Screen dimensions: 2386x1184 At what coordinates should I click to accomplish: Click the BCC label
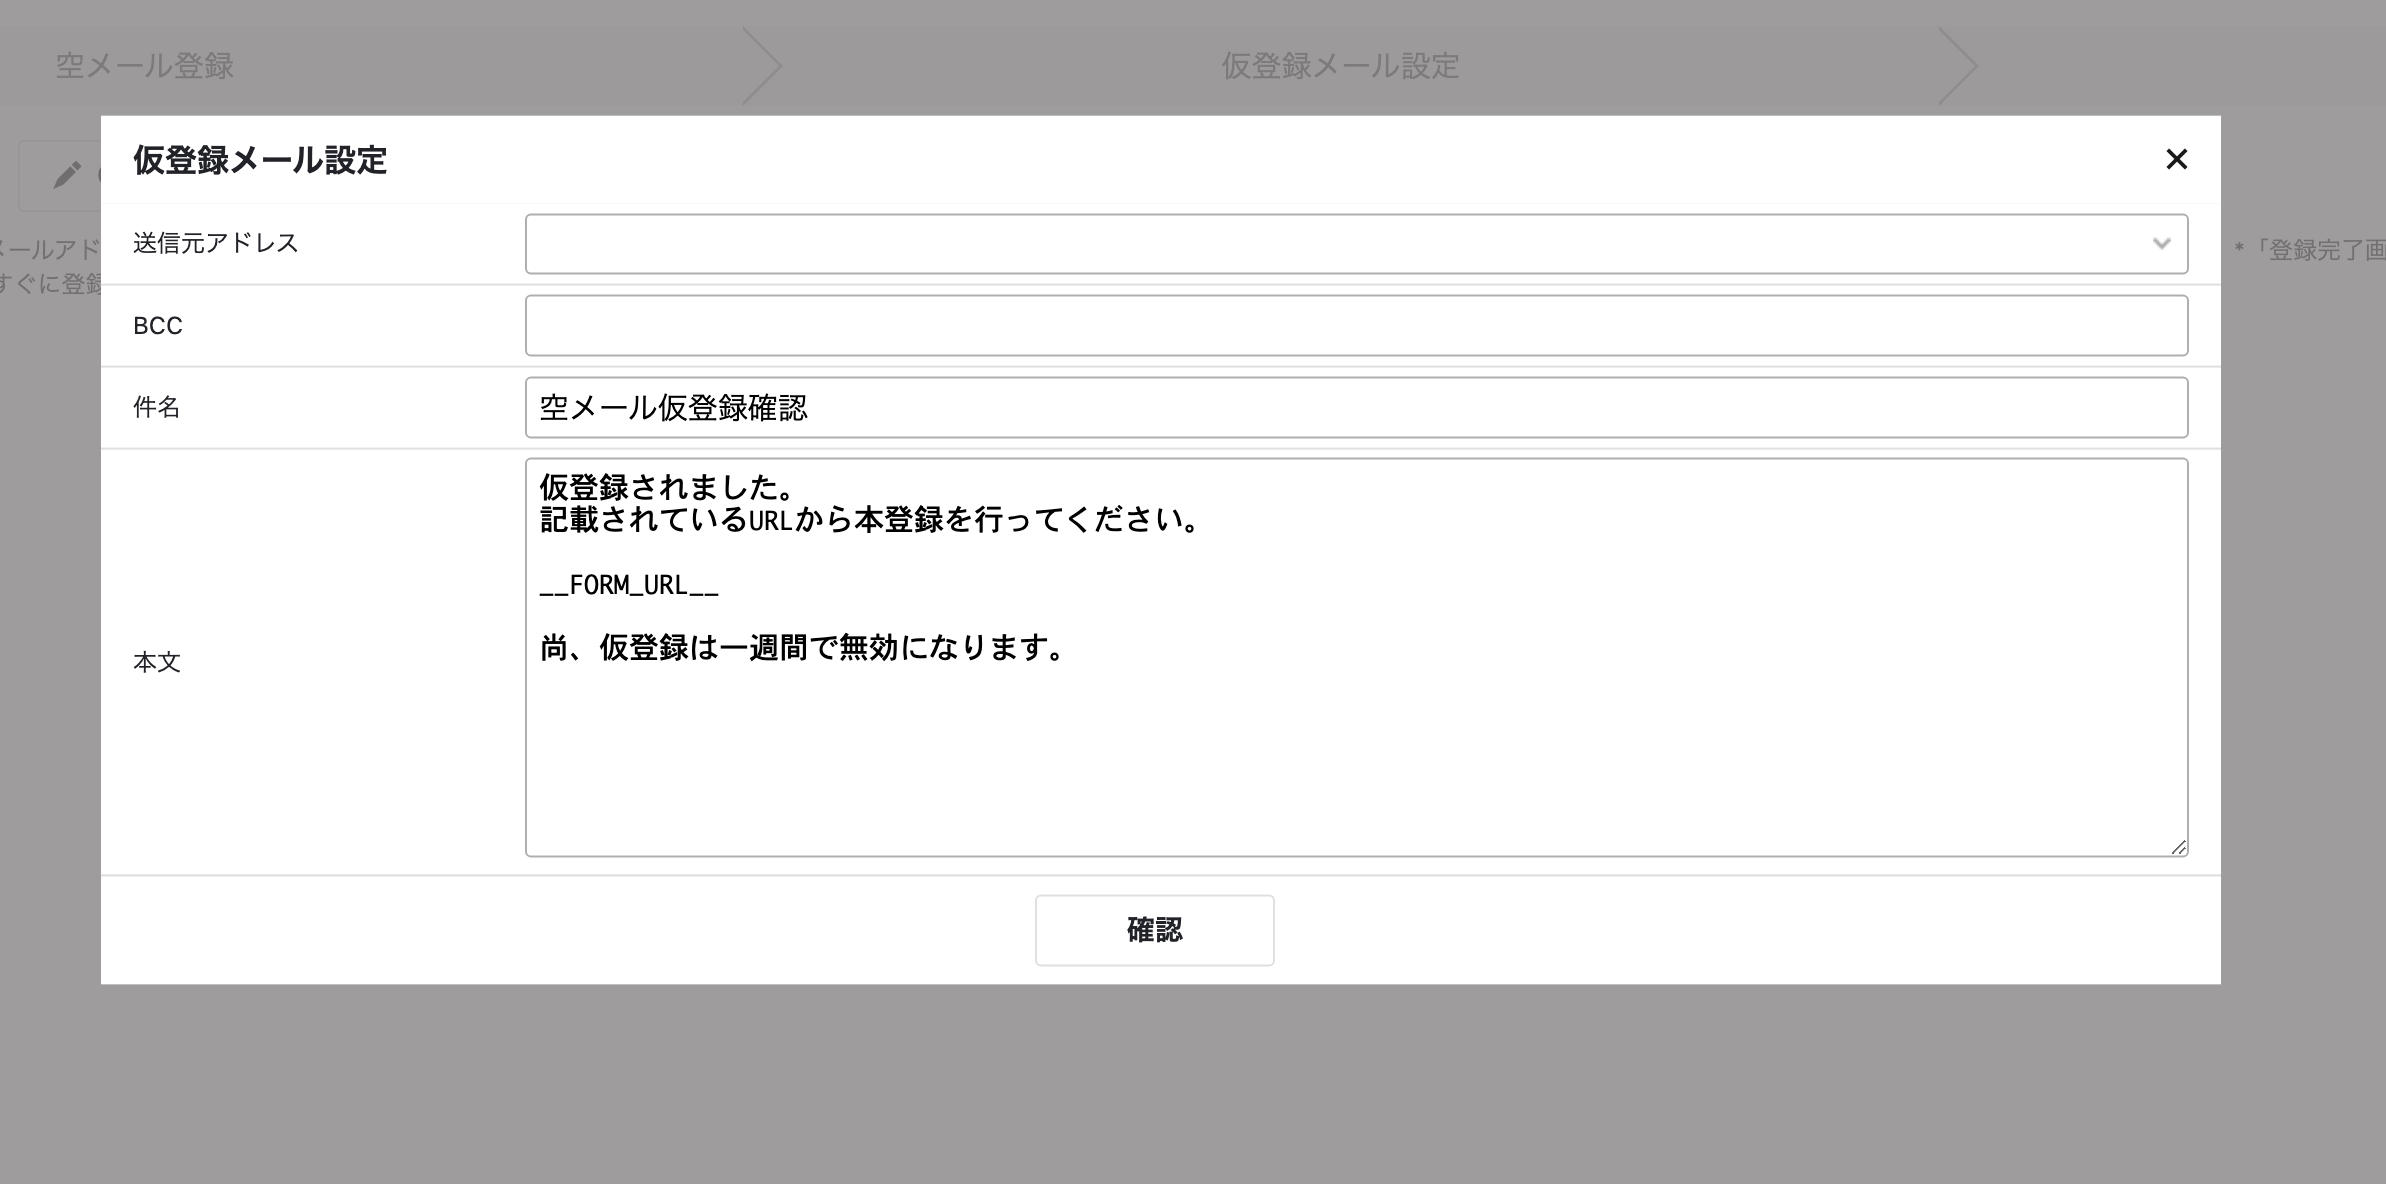158,326
